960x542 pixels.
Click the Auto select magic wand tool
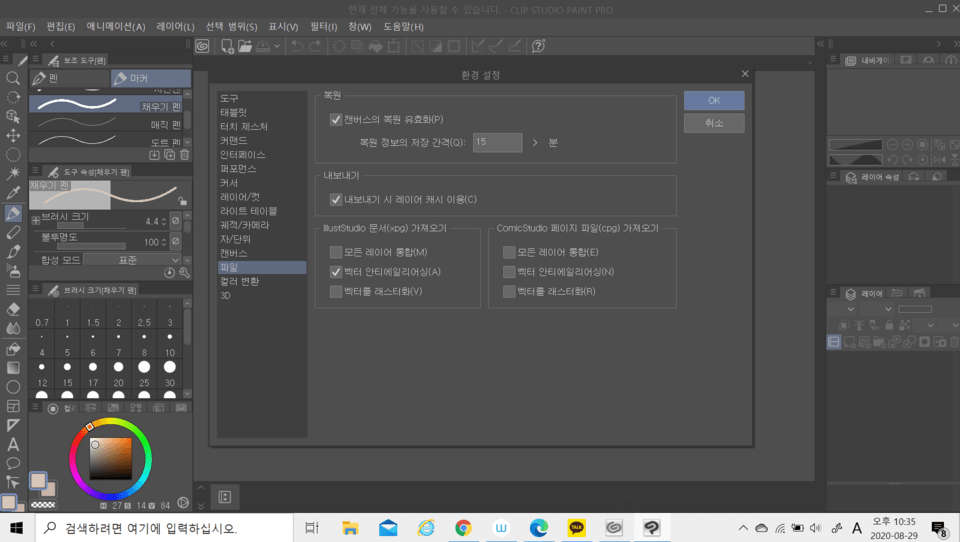[x=13, y=174]
